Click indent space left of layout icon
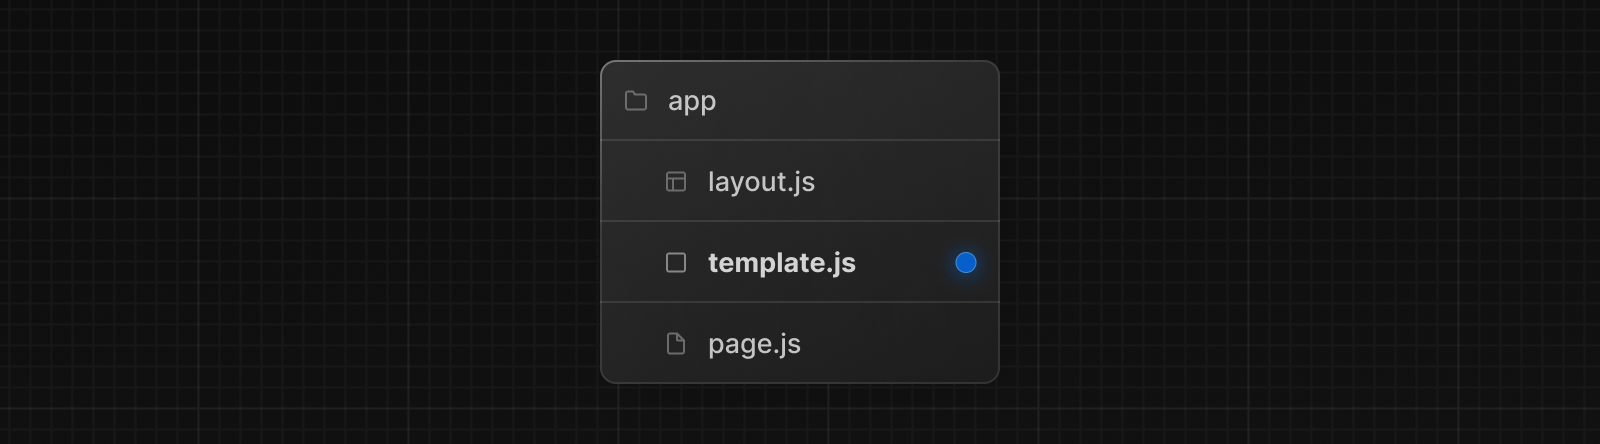Viewport: 1600px width, 444px height. pos(632,182)
